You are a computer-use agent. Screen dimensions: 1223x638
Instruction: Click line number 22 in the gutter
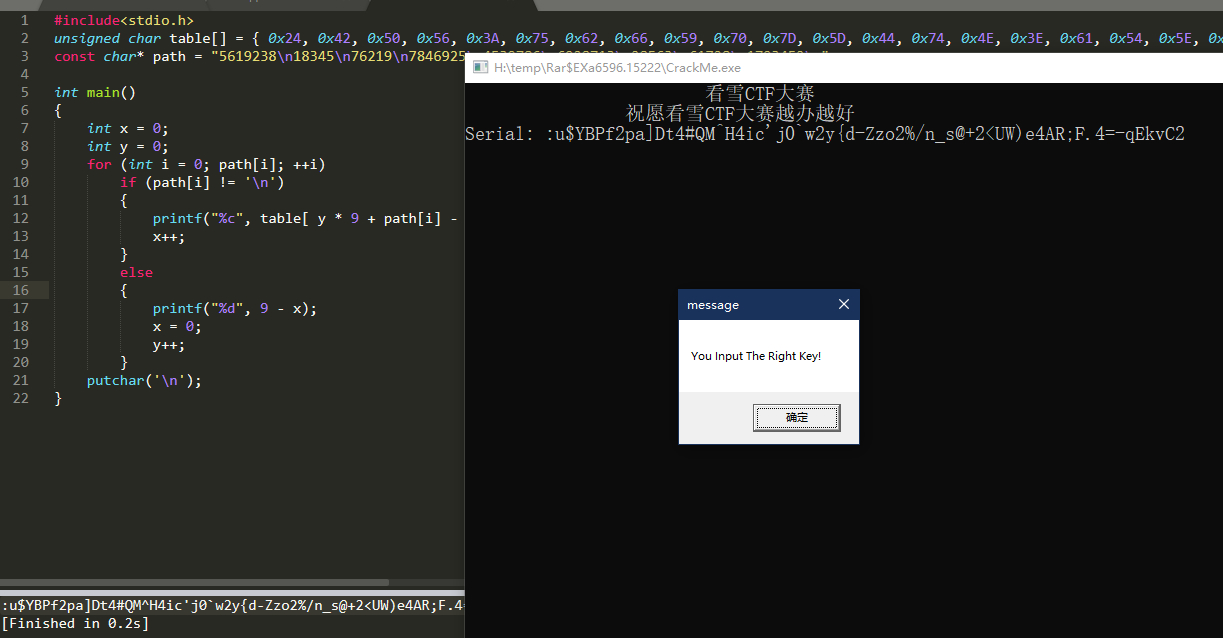pos(21,398)
